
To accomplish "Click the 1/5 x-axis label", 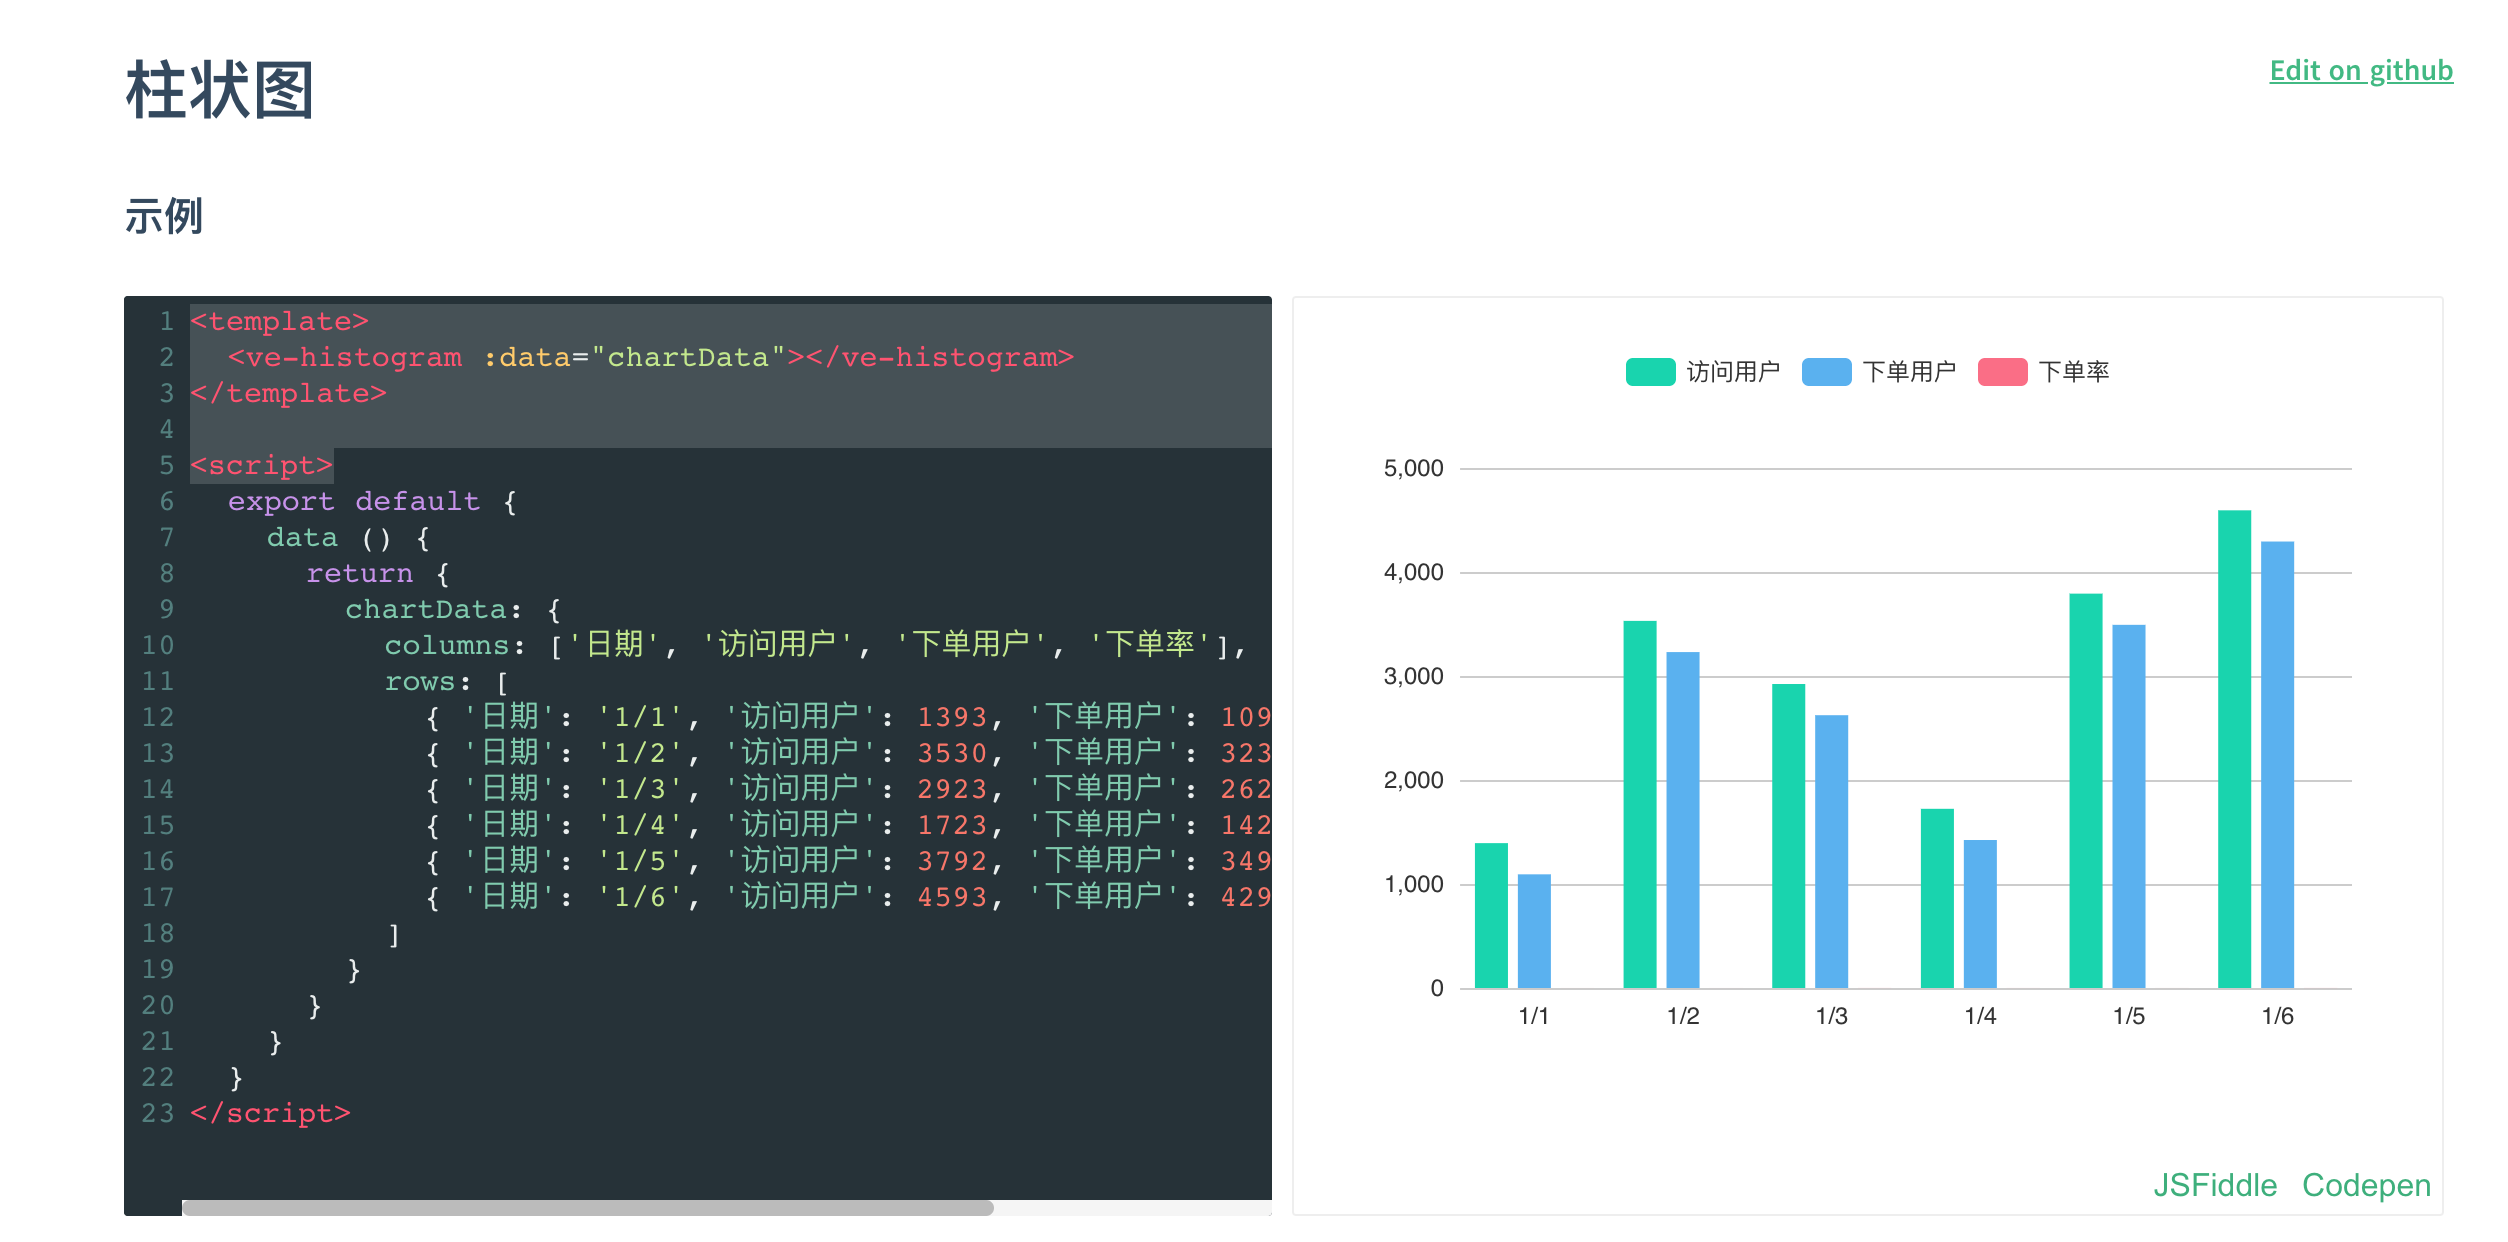I will [x=2129, y=1016].
